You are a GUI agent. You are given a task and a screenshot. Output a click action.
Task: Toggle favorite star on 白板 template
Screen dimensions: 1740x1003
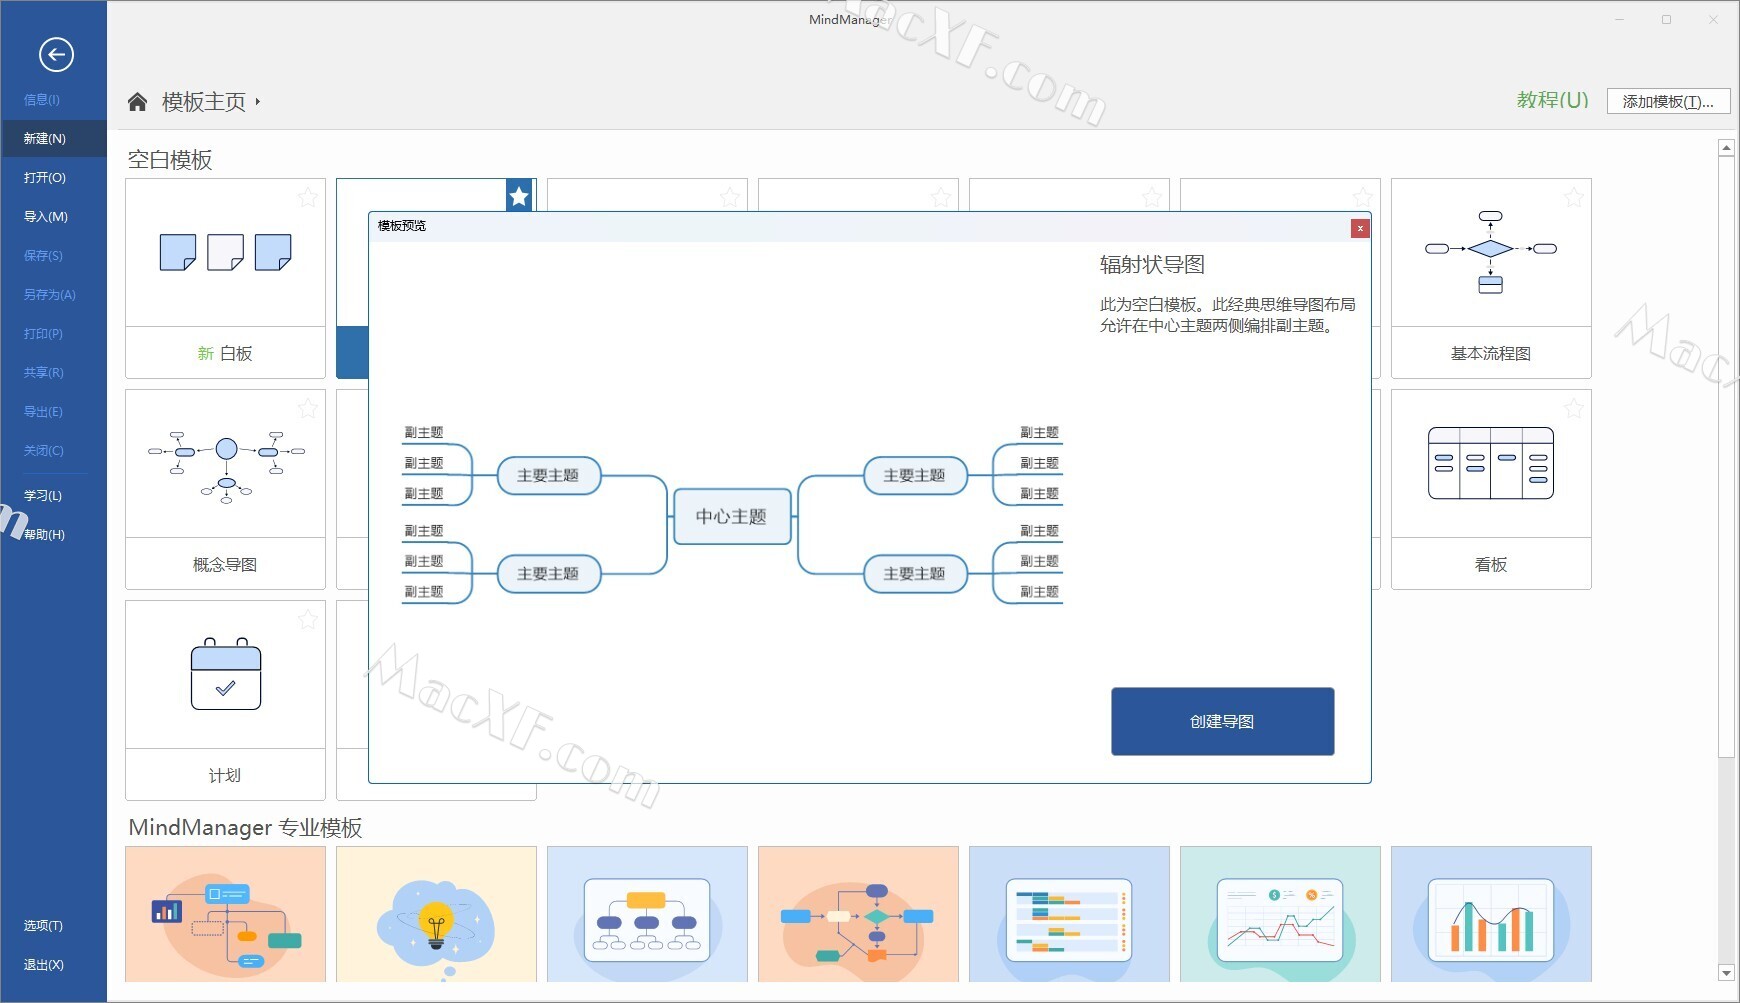click(308, 197)
